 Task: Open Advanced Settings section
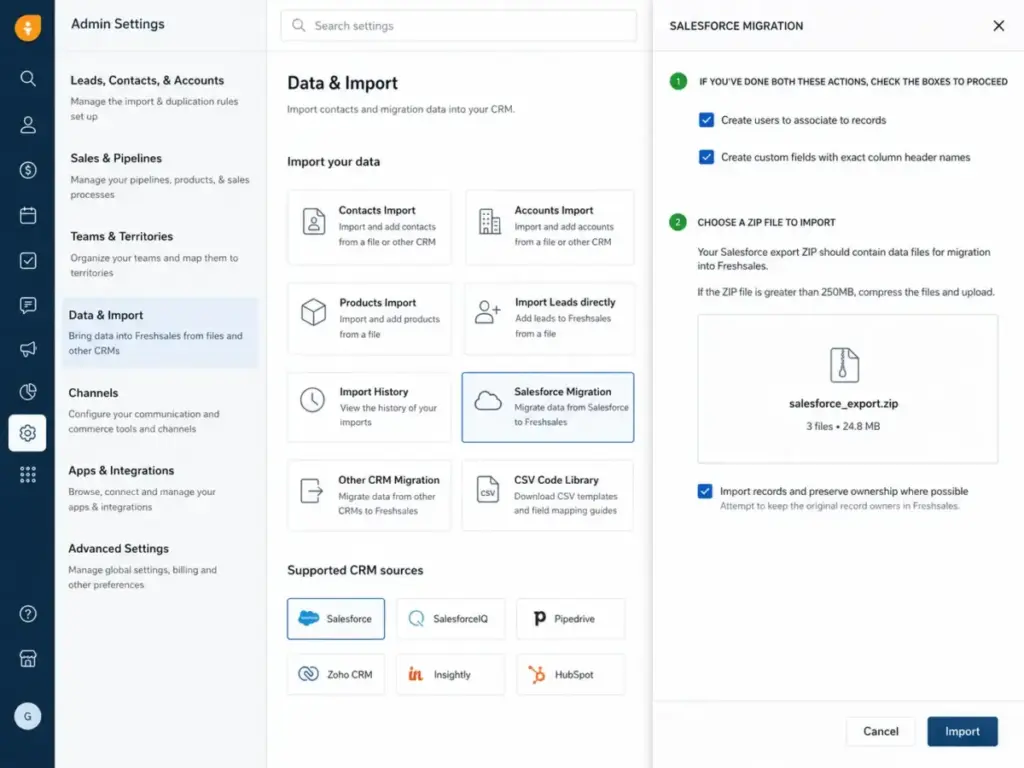pos(160,566)
